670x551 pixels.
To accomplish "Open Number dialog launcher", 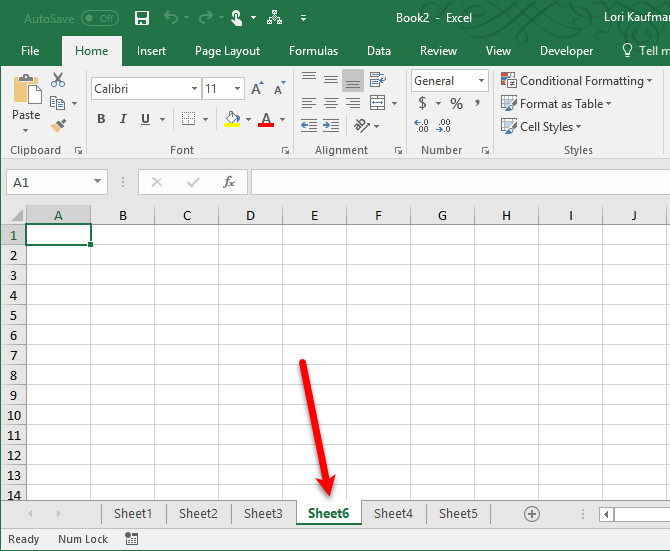I will tap(485, 150).
